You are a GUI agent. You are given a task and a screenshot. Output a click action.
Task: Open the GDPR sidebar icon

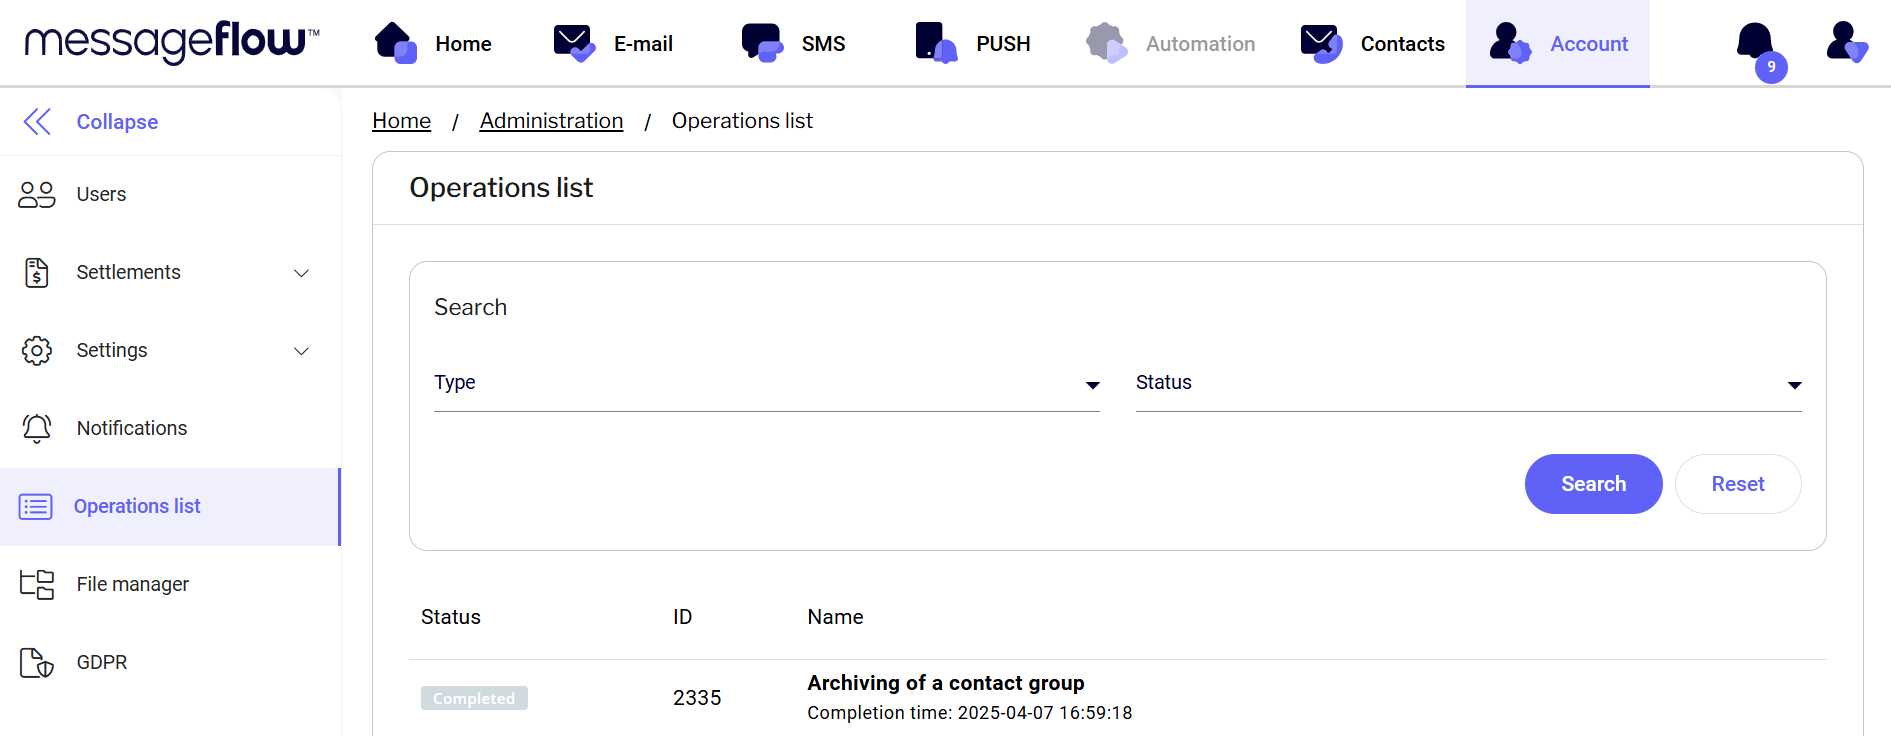[37, 662]
